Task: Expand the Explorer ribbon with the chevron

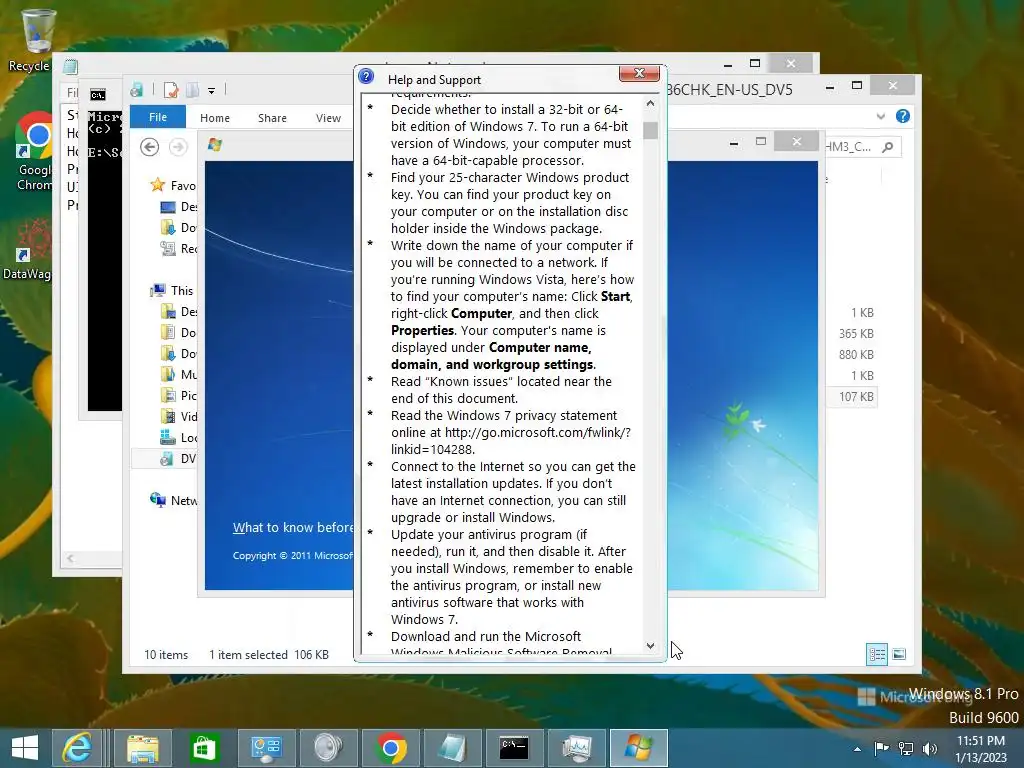Action: tap(881, 116)
